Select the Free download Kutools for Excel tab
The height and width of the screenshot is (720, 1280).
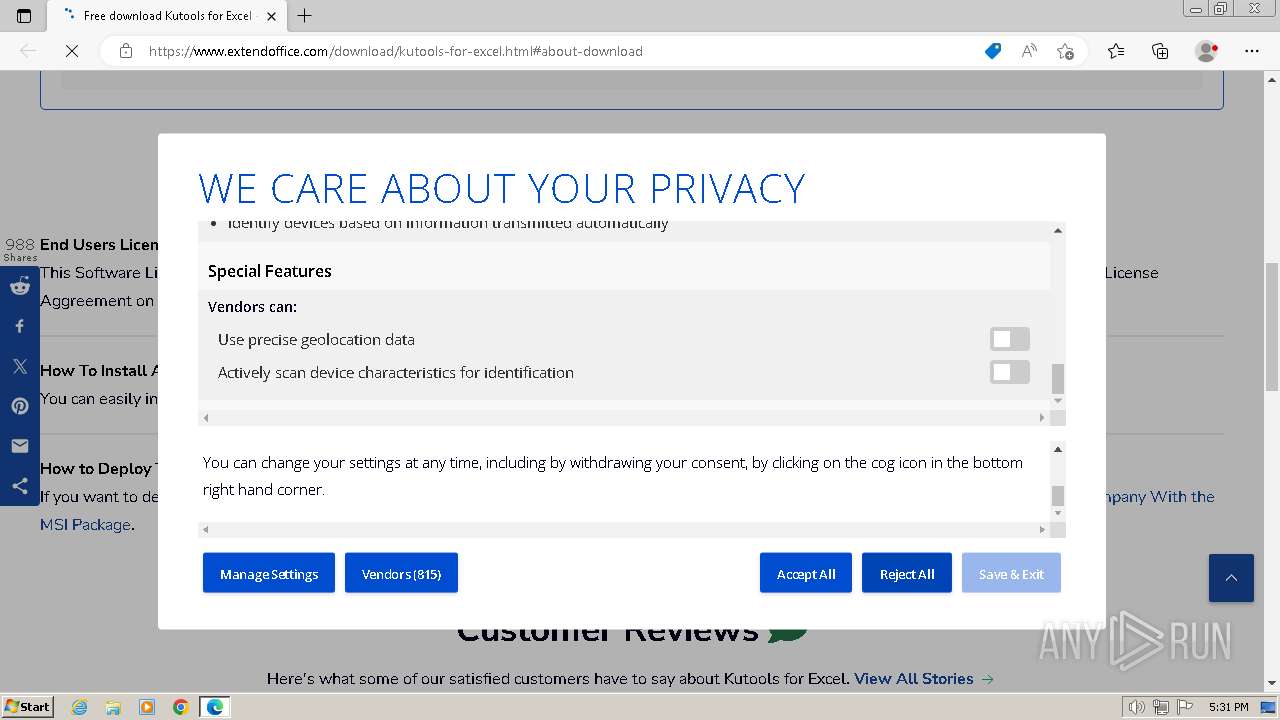point(168,15)
